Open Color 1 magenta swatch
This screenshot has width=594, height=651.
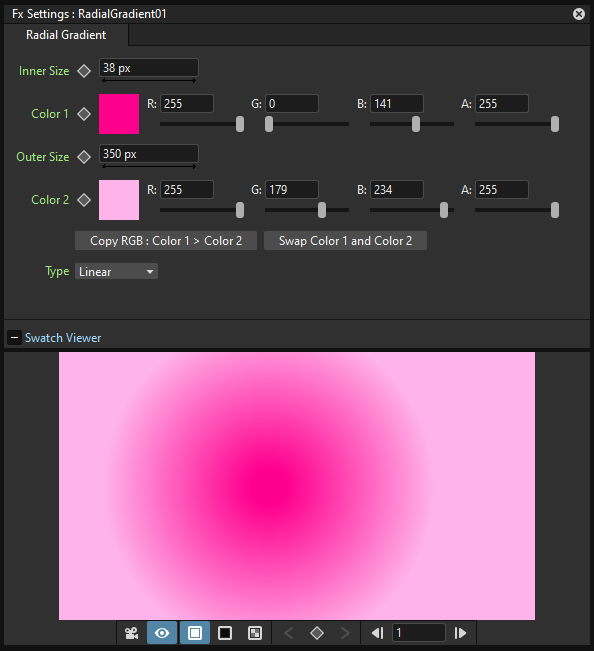coord(119,114)
